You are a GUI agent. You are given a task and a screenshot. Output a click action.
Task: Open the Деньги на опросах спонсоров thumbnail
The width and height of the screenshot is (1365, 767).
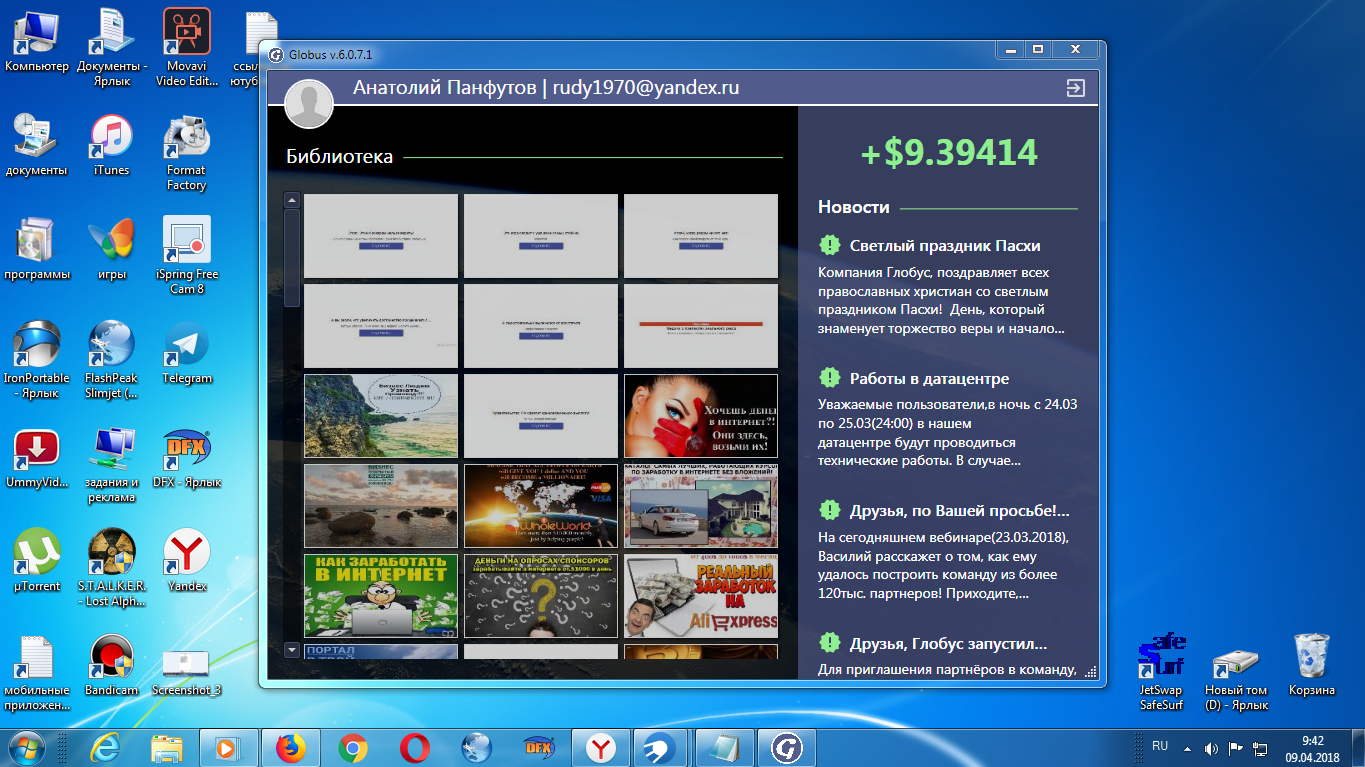coord(540,596)
